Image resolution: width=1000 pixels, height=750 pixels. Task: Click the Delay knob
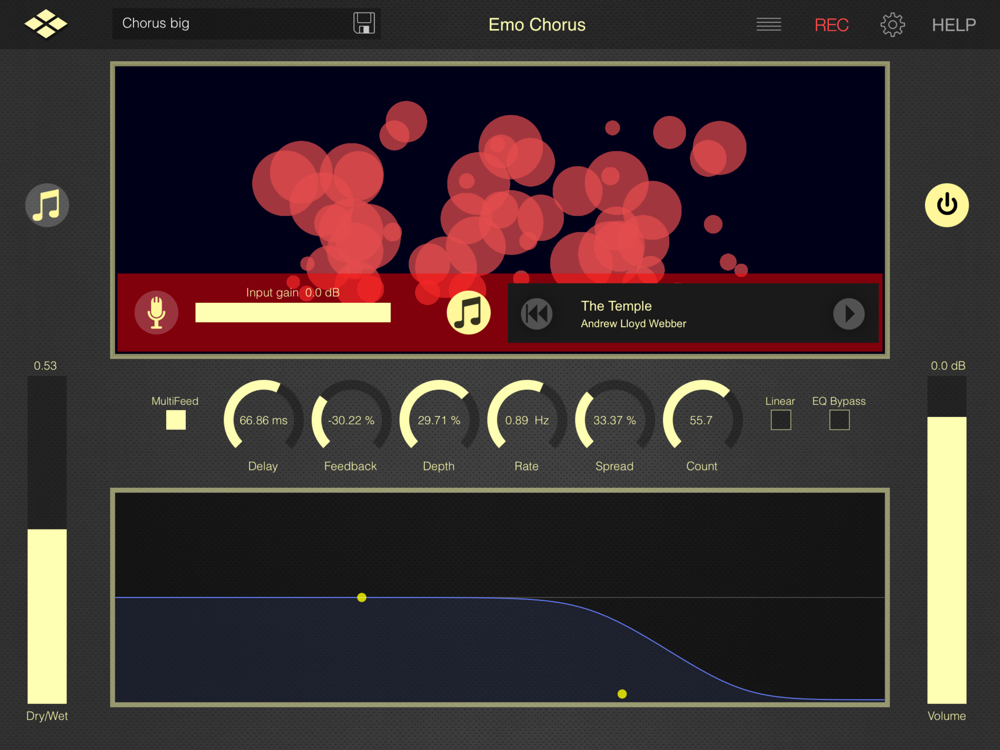pos(263,420)
